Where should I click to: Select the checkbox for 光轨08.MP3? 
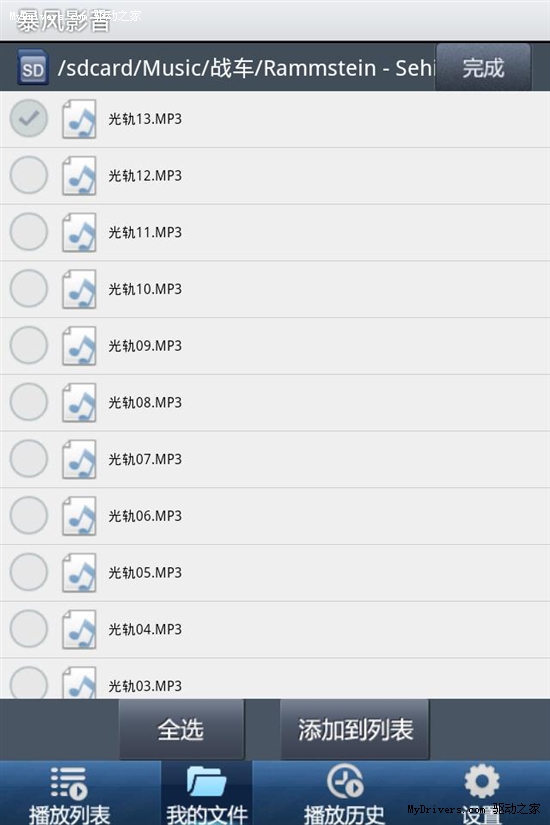click(29, 403)
